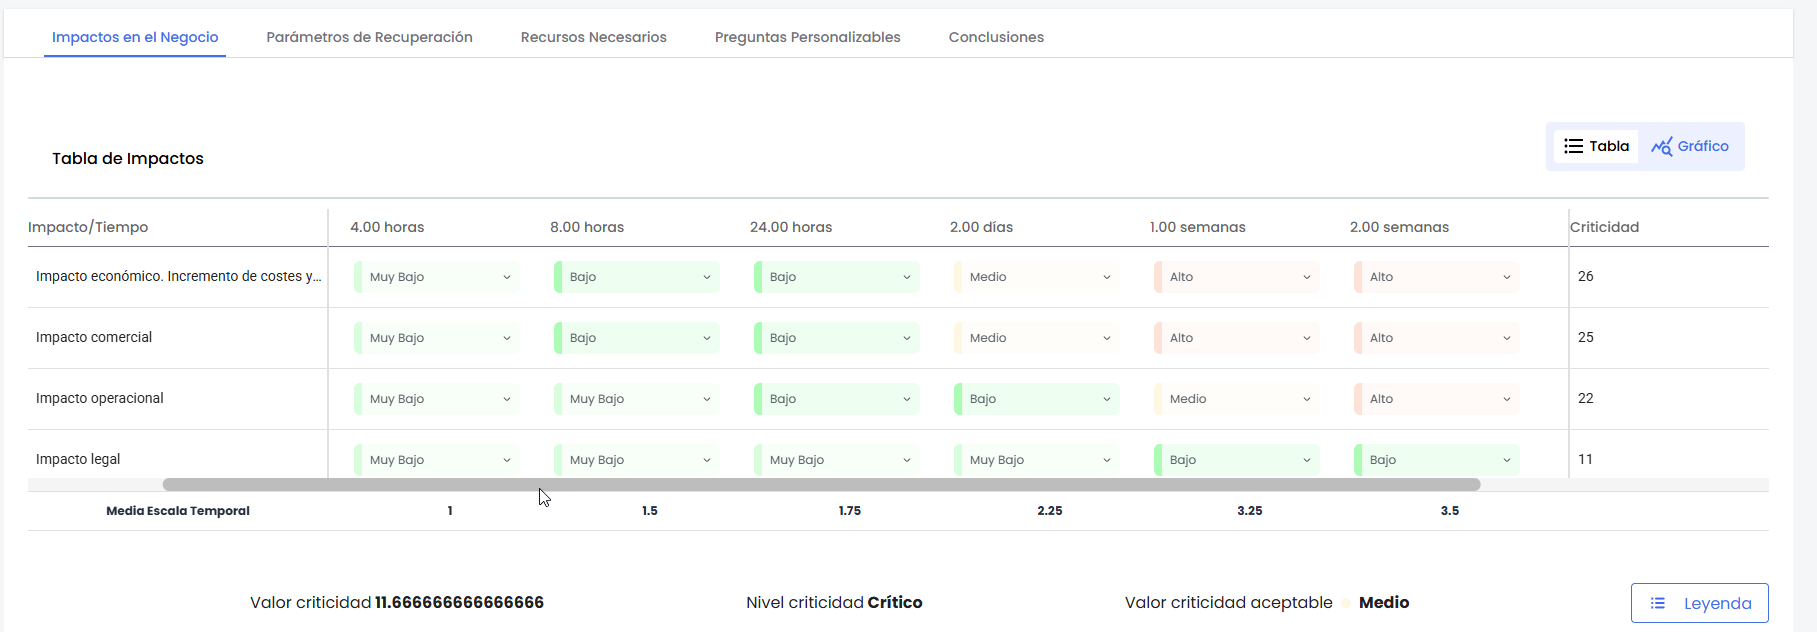Open Impacto legal 2.00 semanas dropdown

pos(1437,460)
